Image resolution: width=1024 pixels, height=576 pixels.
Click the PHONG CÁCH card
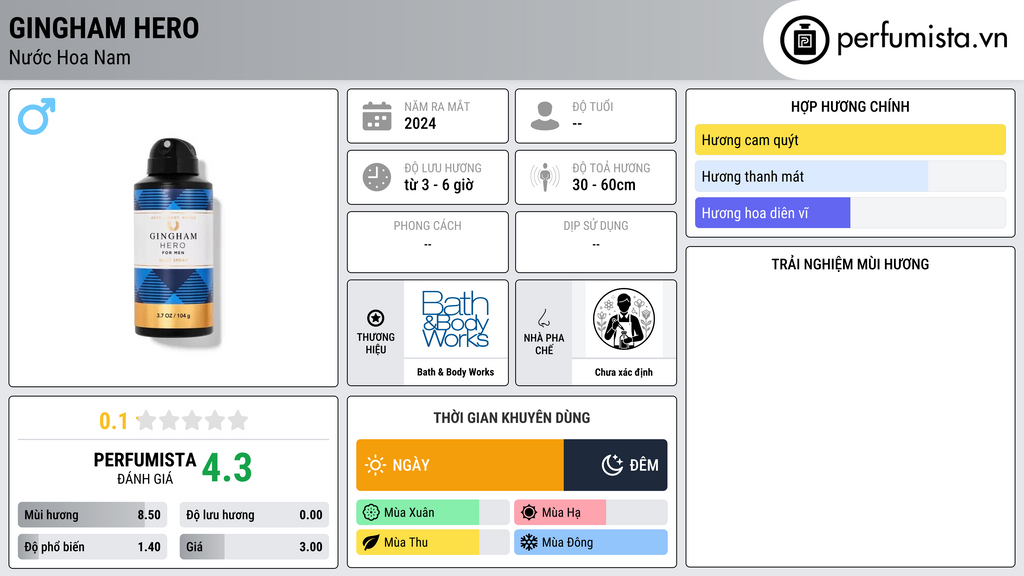click(428, 242)
